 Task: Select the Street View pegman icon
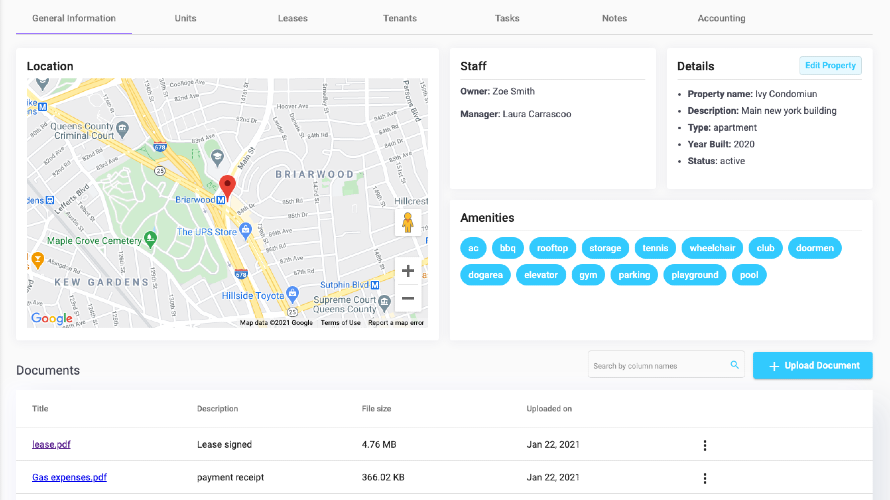point(408,222)
